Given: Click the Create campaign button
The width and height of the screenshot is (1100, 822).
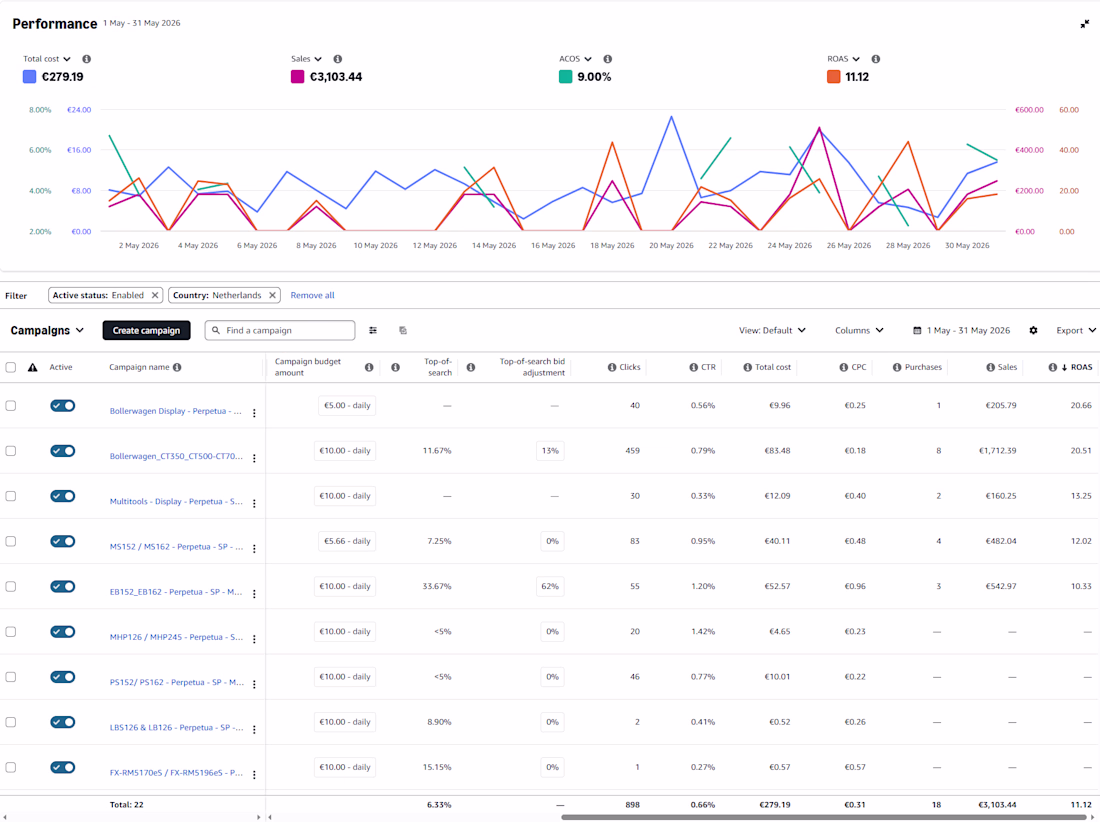Looking at the screenshot, I should click(x=147, y=330).
